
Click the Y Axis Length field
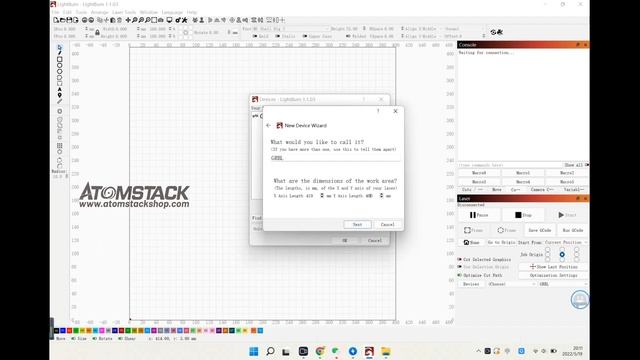371,196
